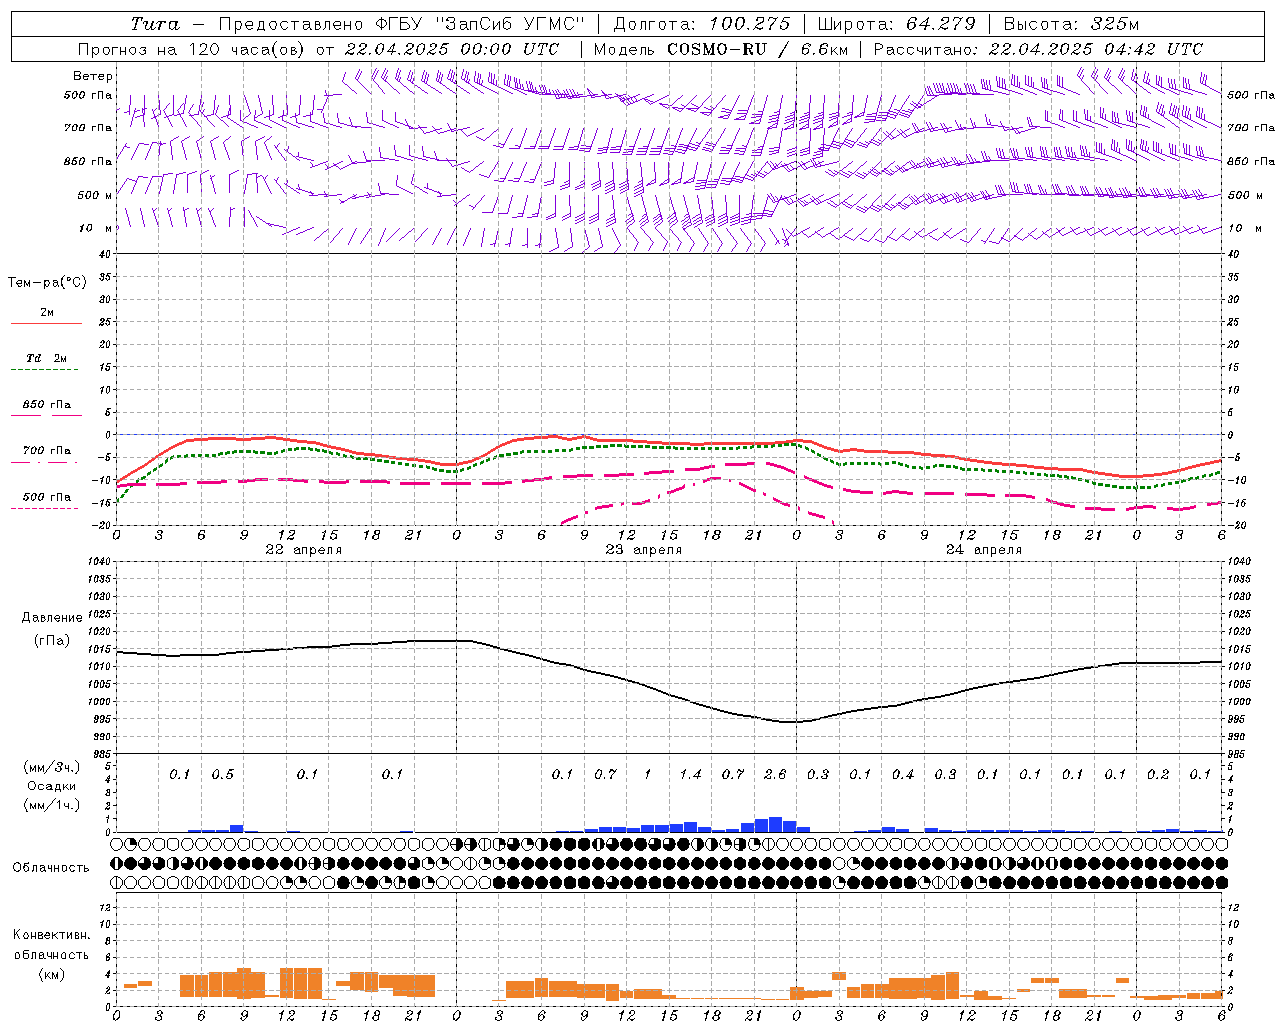This screenshot has width=1280, height=1024.
Task: Click the longitude value 100.275
Action: [x=749, y=24]
